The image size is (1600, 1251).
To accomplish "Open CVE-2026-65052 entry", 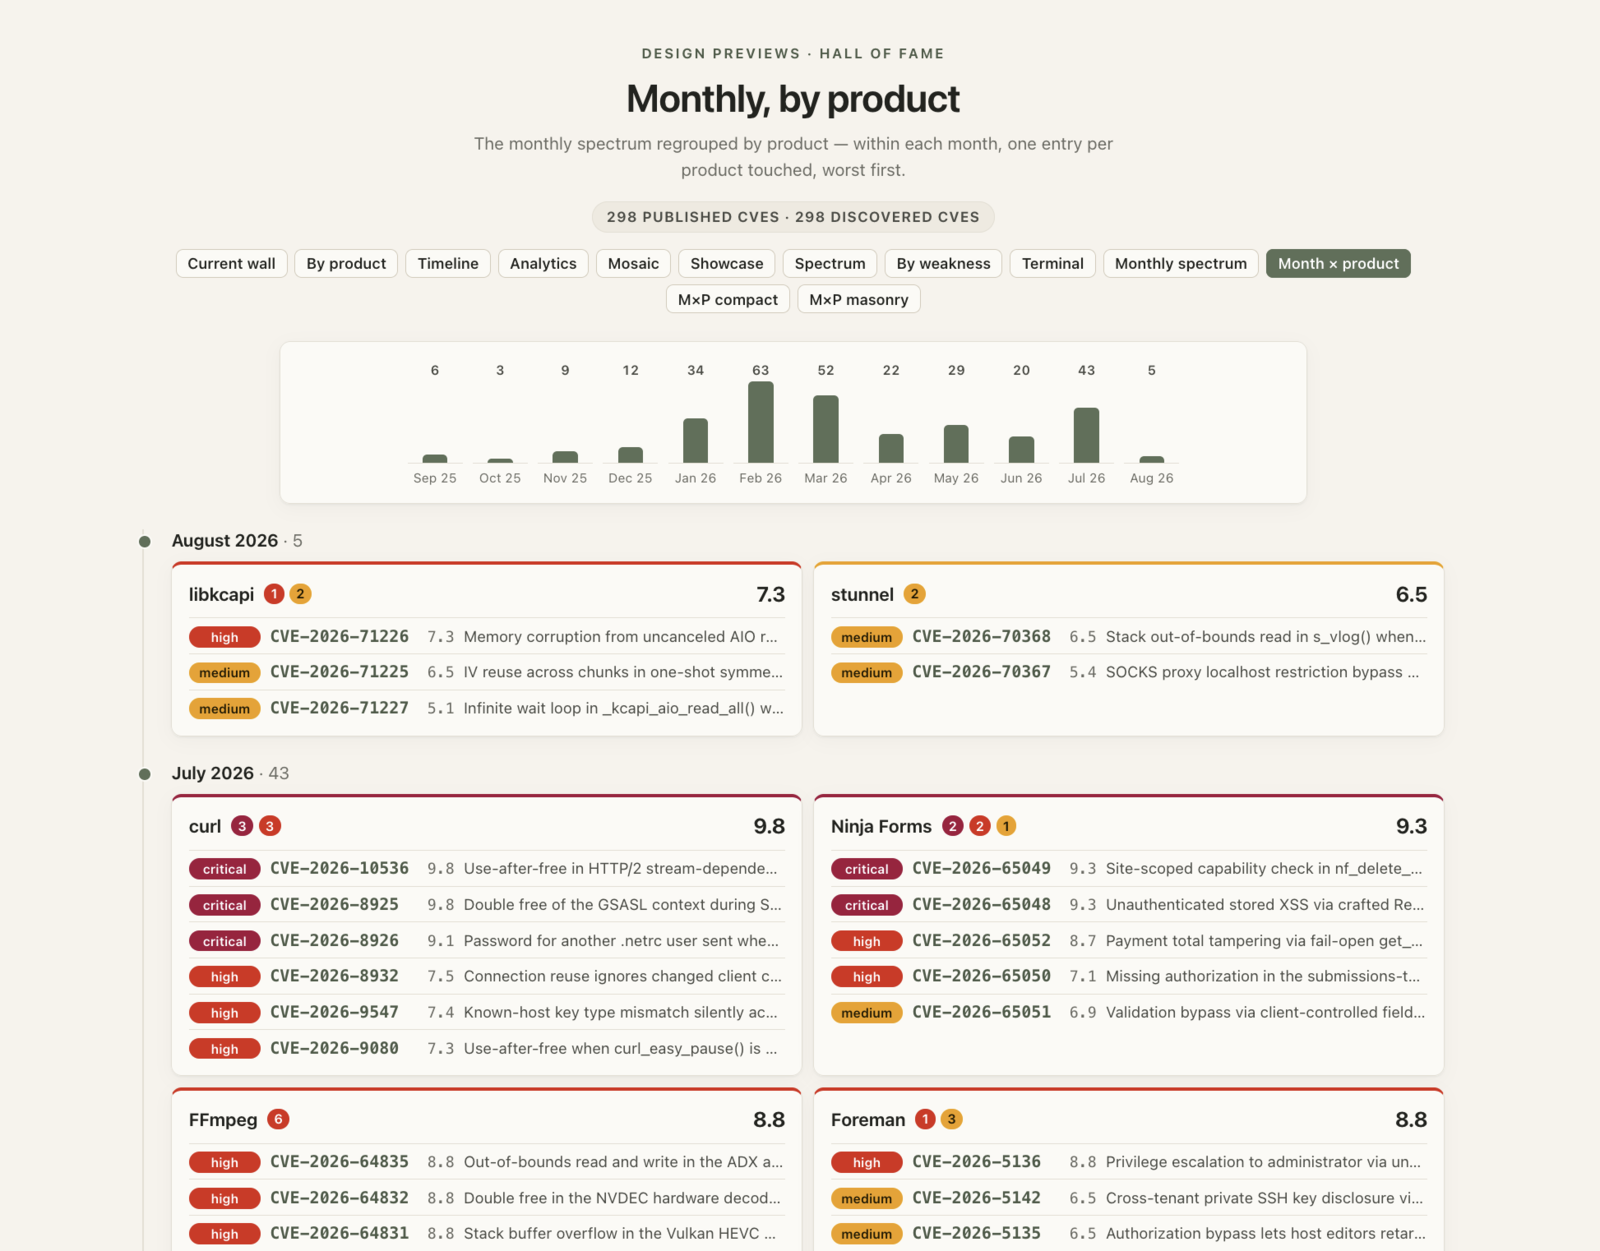I will [1128, 941].
